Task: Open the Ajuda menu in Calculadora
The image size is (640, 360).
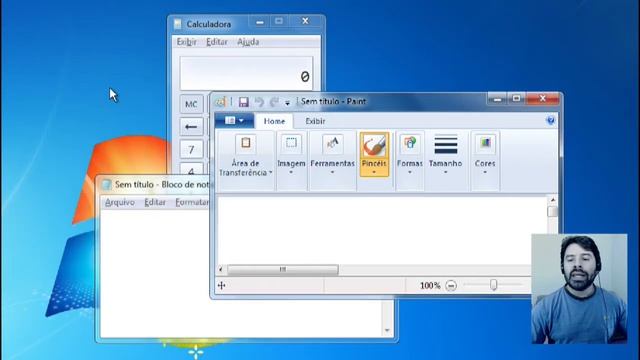Action: tap(248, 42)
